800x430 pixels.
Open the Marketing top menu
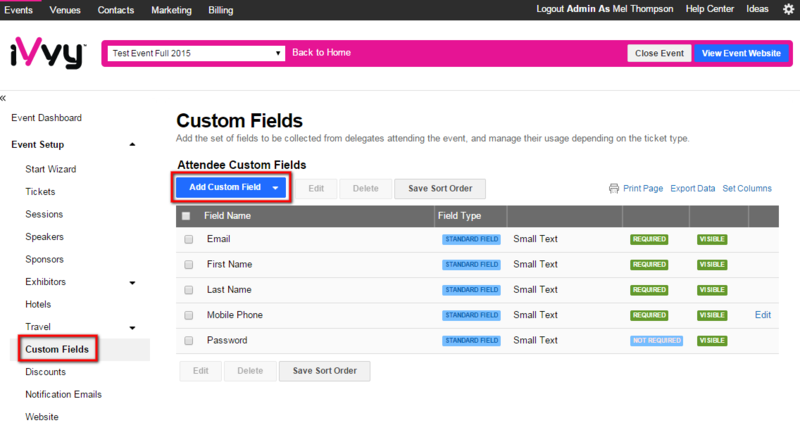[x=171, y=10]
